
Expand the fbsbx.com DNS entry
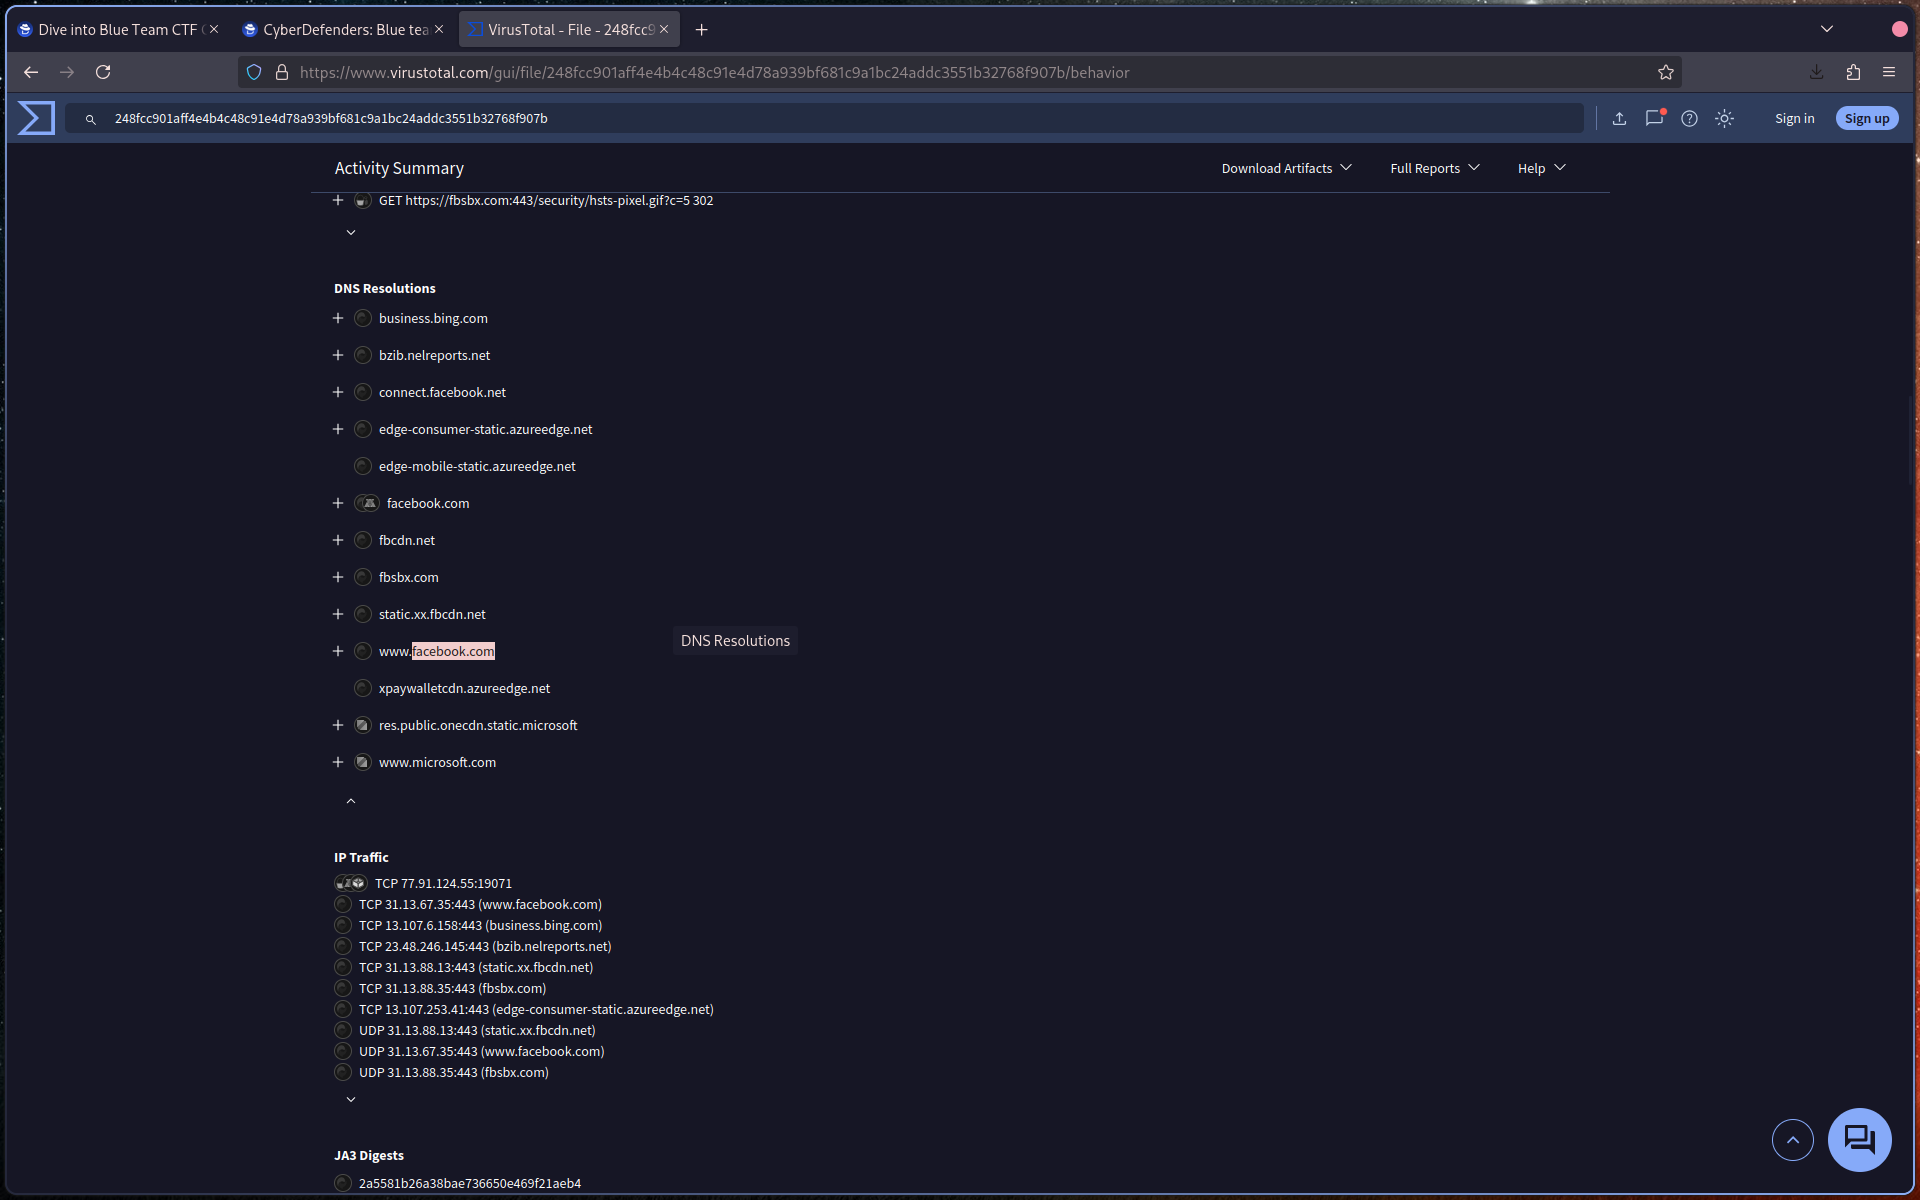[x=338, y=577]
